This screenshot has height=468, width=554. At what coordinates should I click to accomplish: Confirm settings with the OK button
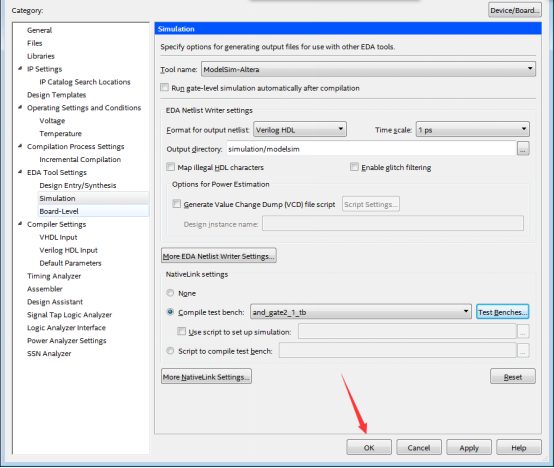click(369, 448)
